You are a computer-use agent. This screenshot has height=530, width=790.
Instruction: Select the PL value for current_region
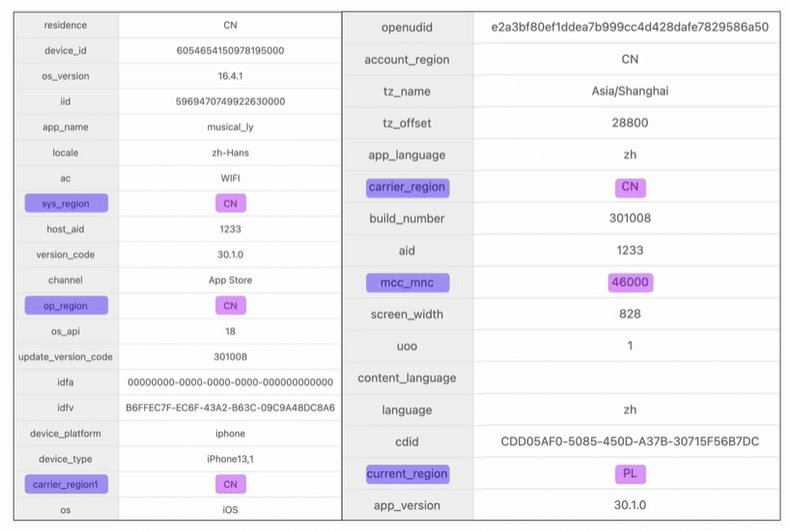coord(629,474)
